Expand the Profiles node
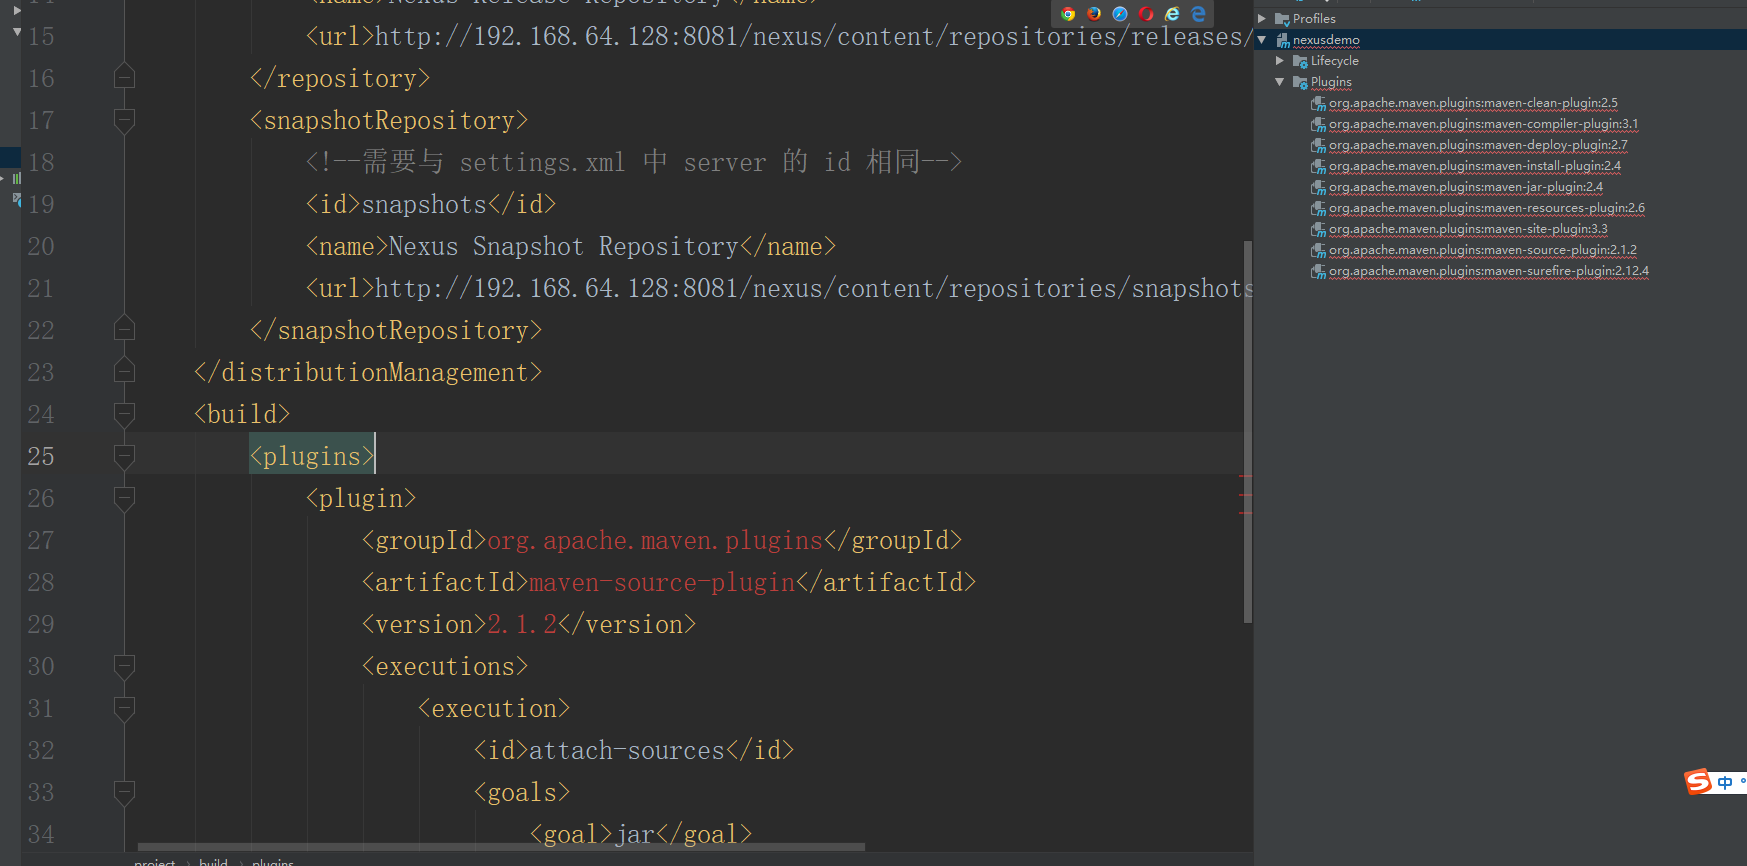 tap(1262, 19)
